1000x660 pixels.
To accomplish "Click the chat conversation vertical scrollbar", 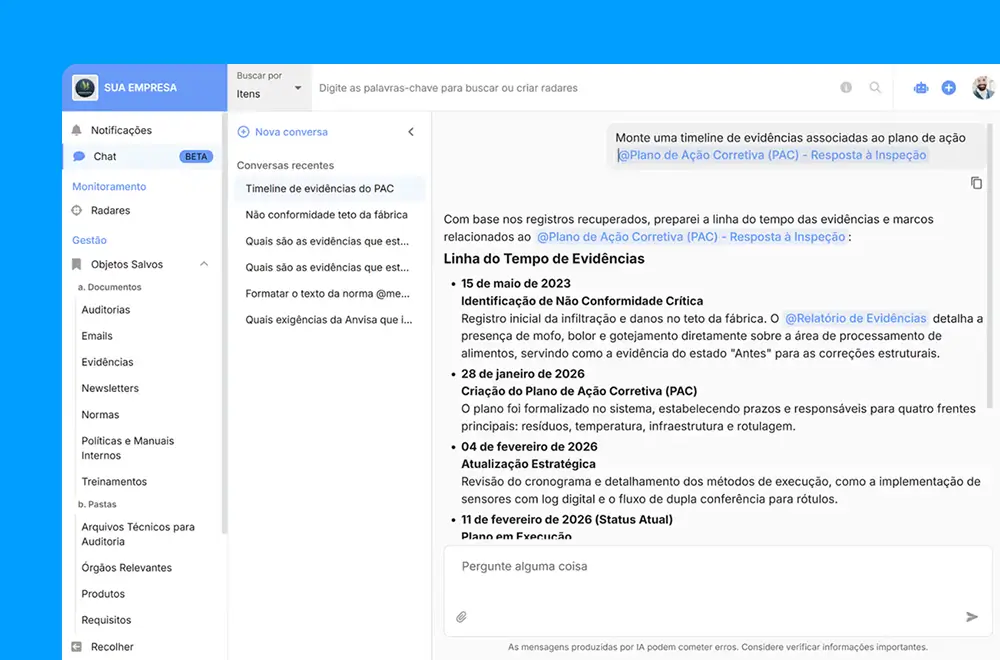I will [x=989, y=265].
